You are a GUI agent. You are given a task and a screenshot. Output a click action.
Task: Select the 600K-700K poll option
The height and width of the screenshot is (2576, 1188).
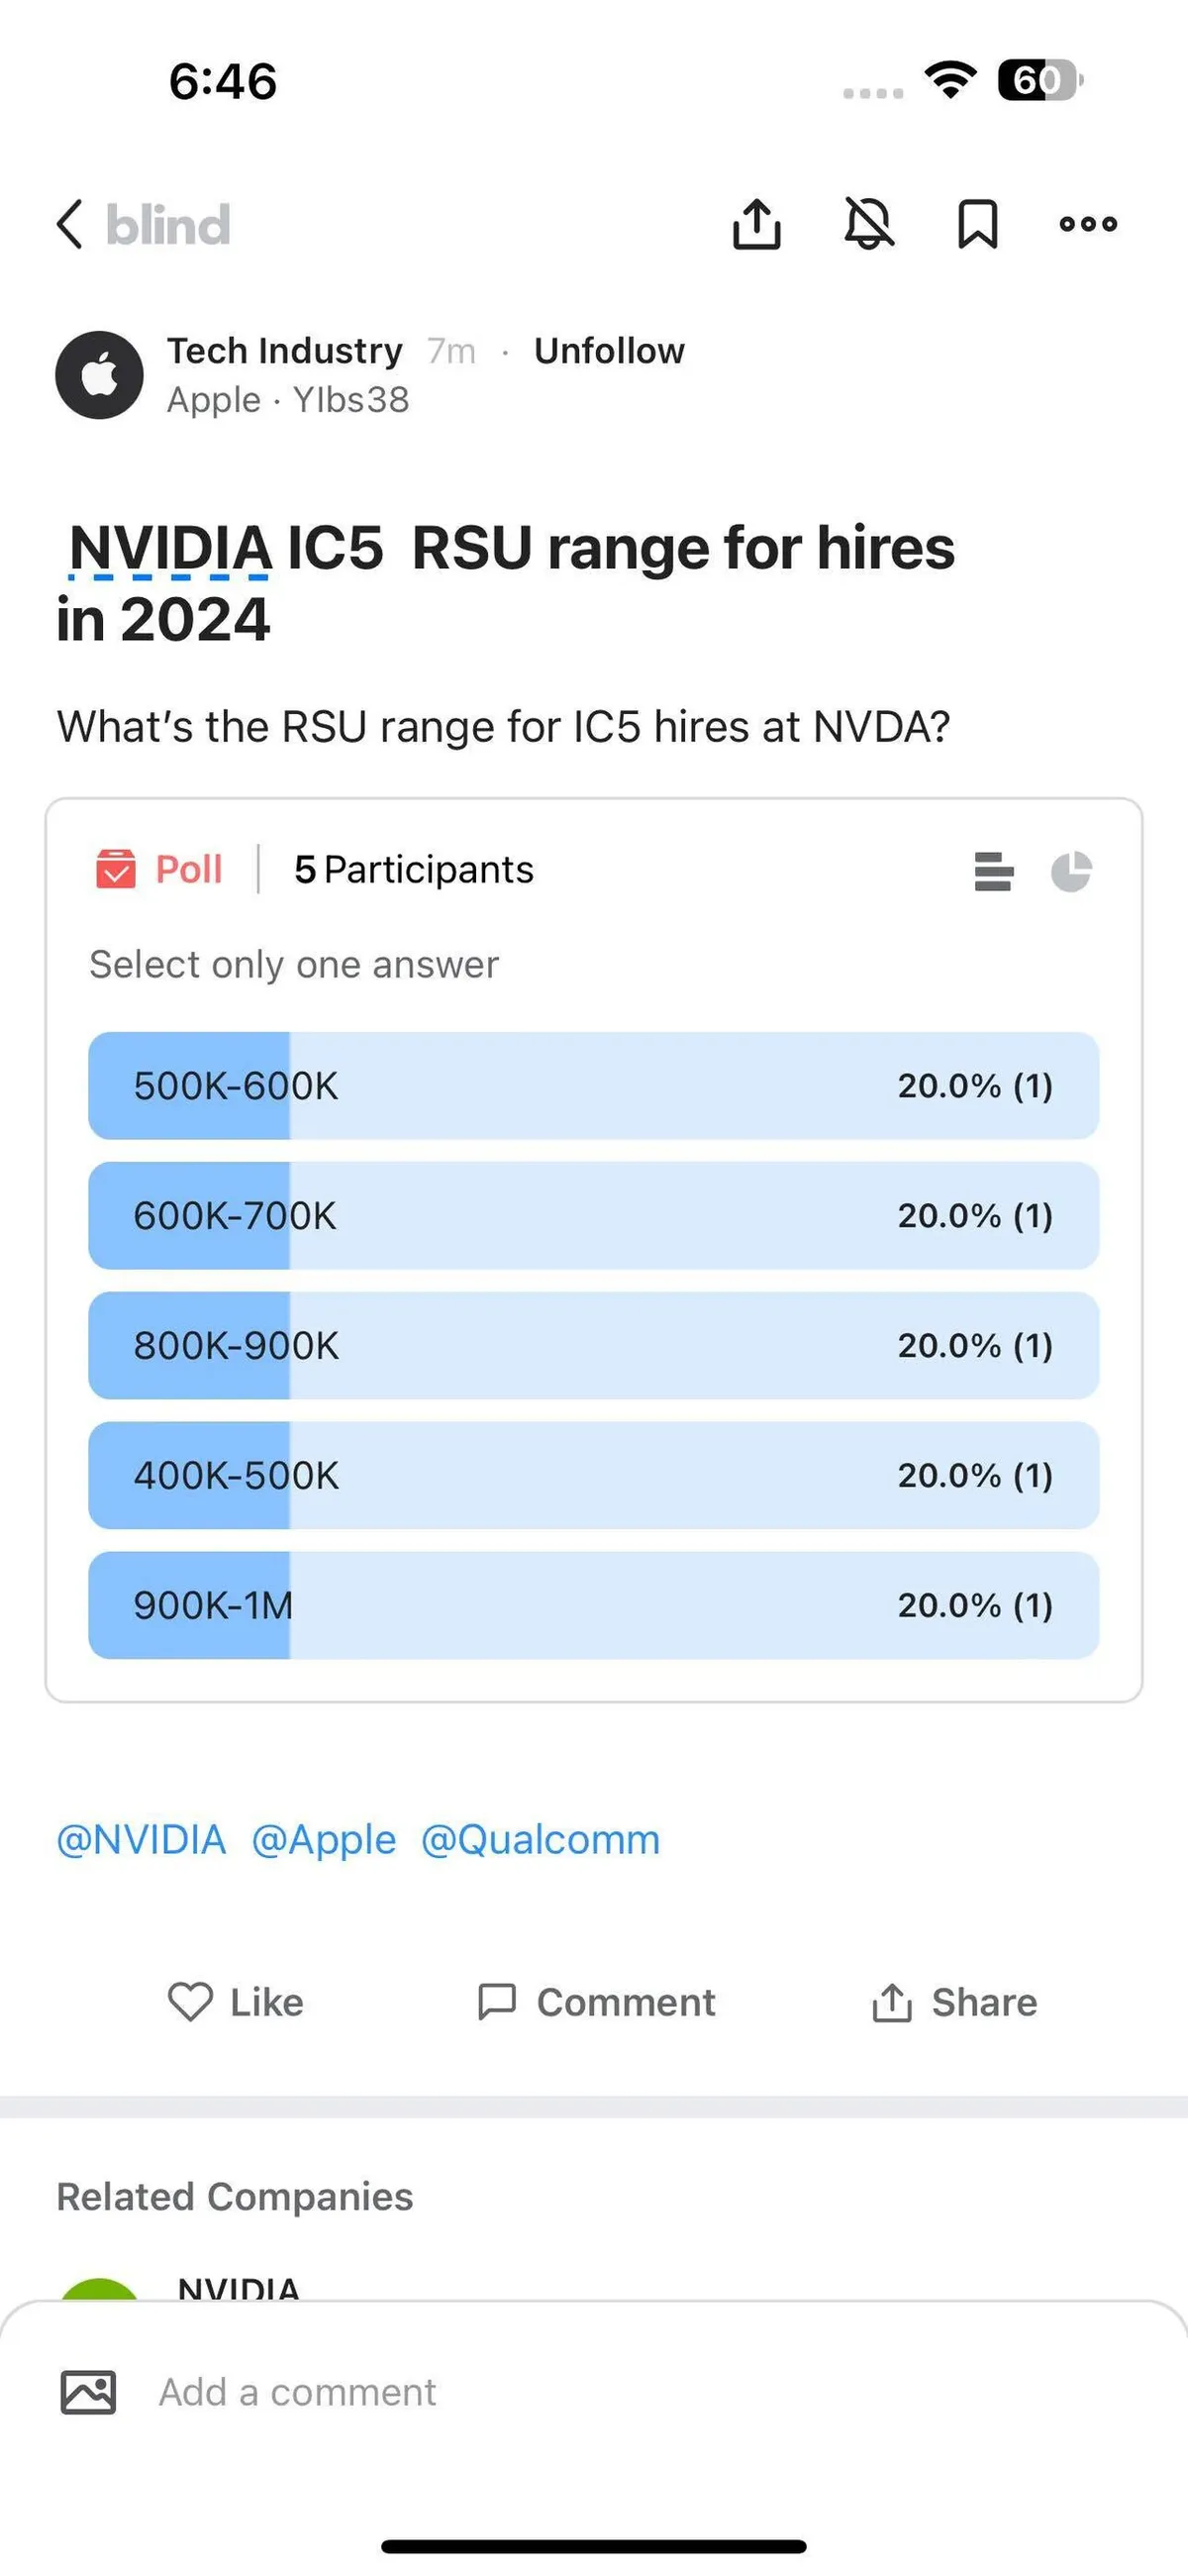click(x=593, y=1216)
